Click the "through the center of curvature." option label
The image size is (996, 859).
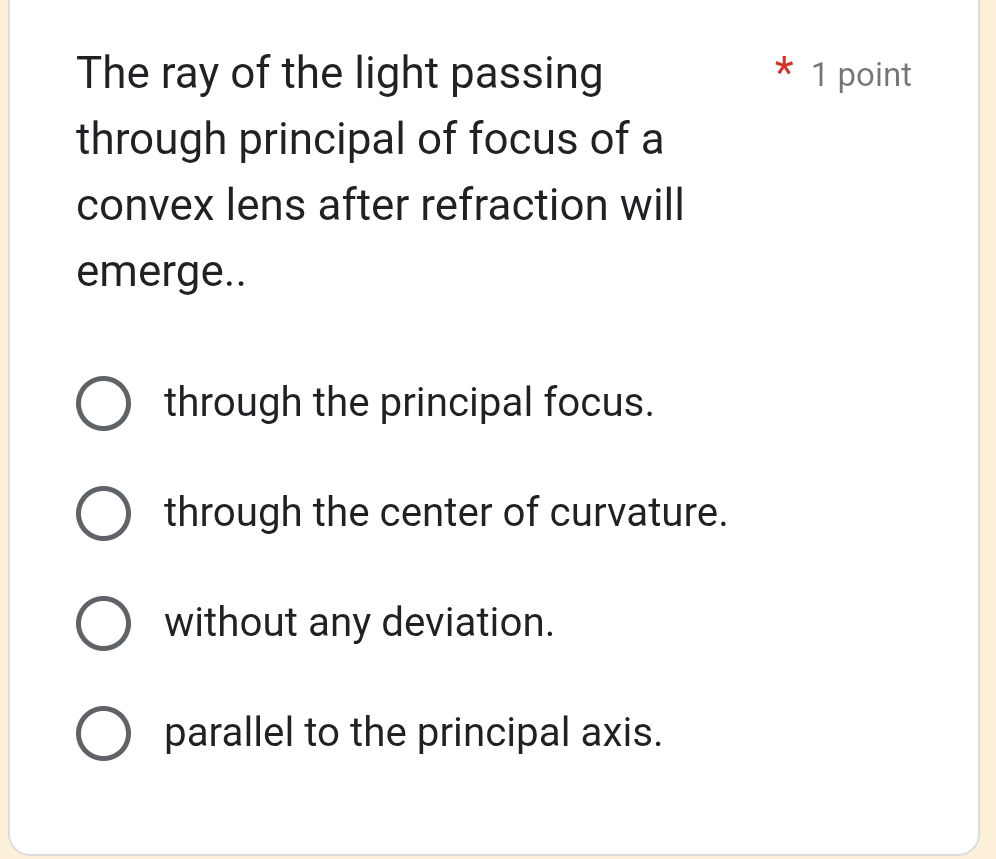(x=445, y=513)
